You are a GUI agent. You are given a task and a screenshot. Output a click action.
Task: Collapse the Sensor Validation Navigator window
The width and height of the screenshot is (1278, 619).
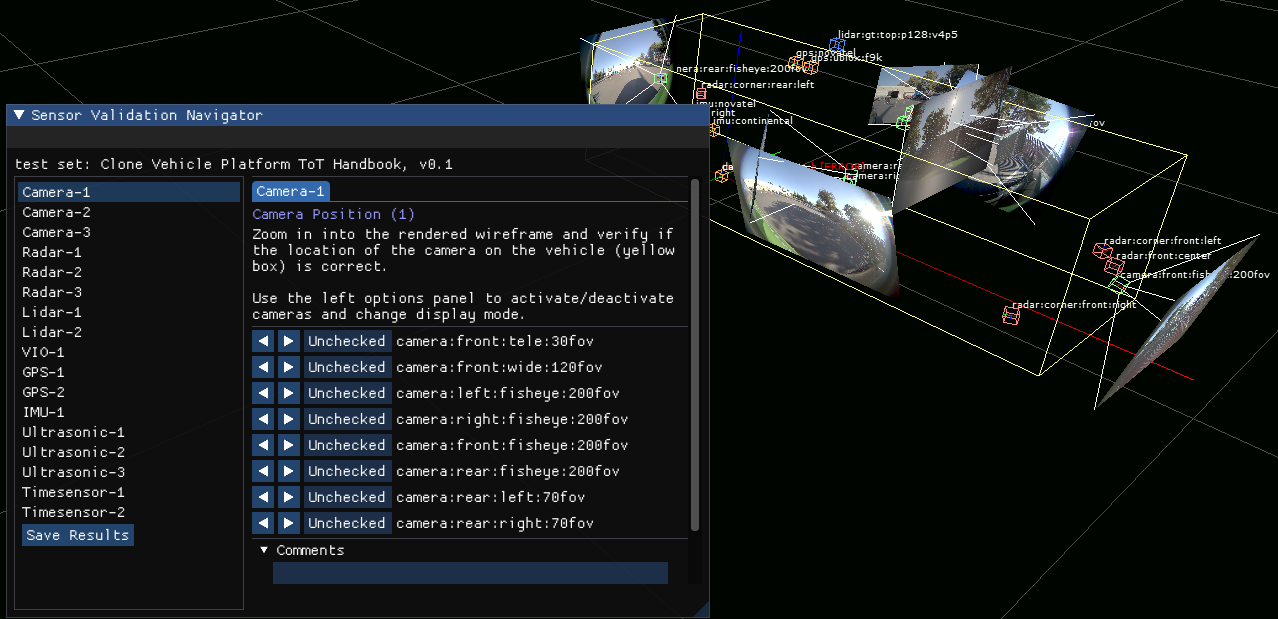(19, 115)
